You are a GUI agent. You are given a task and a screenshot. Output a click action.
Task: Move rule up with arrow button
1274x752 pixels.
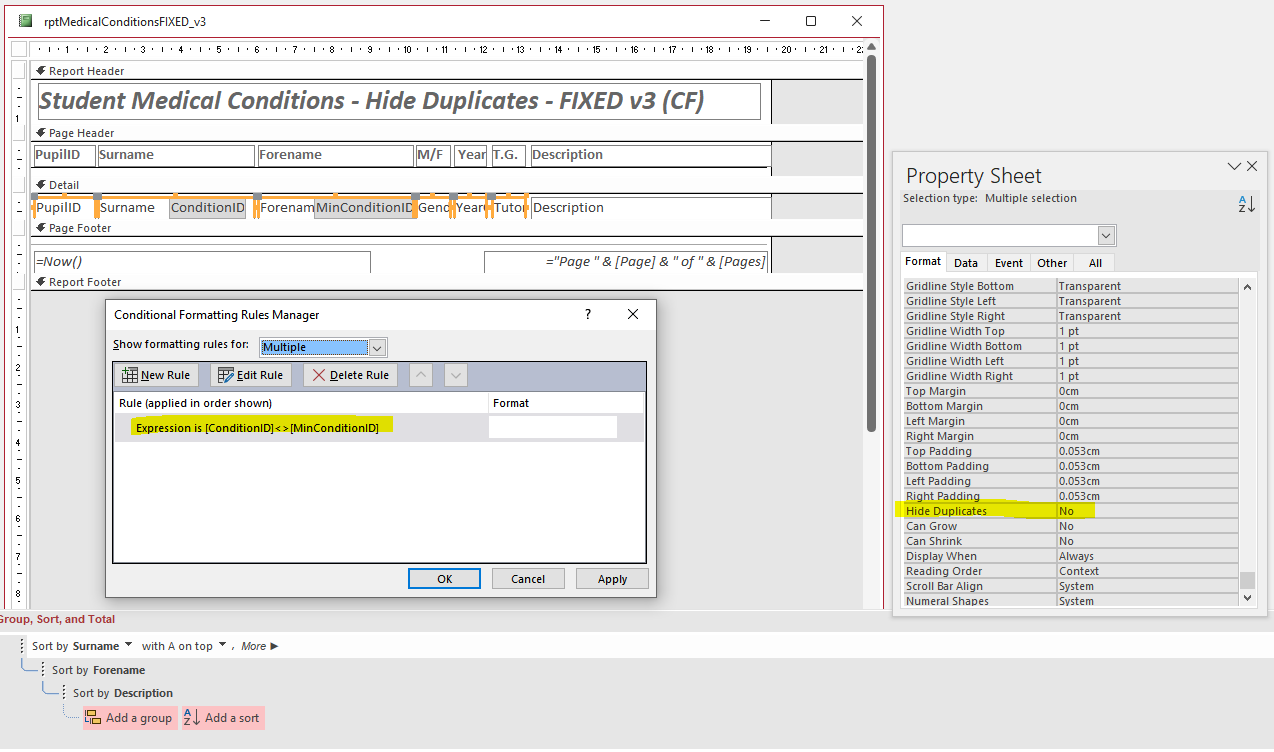422,376
